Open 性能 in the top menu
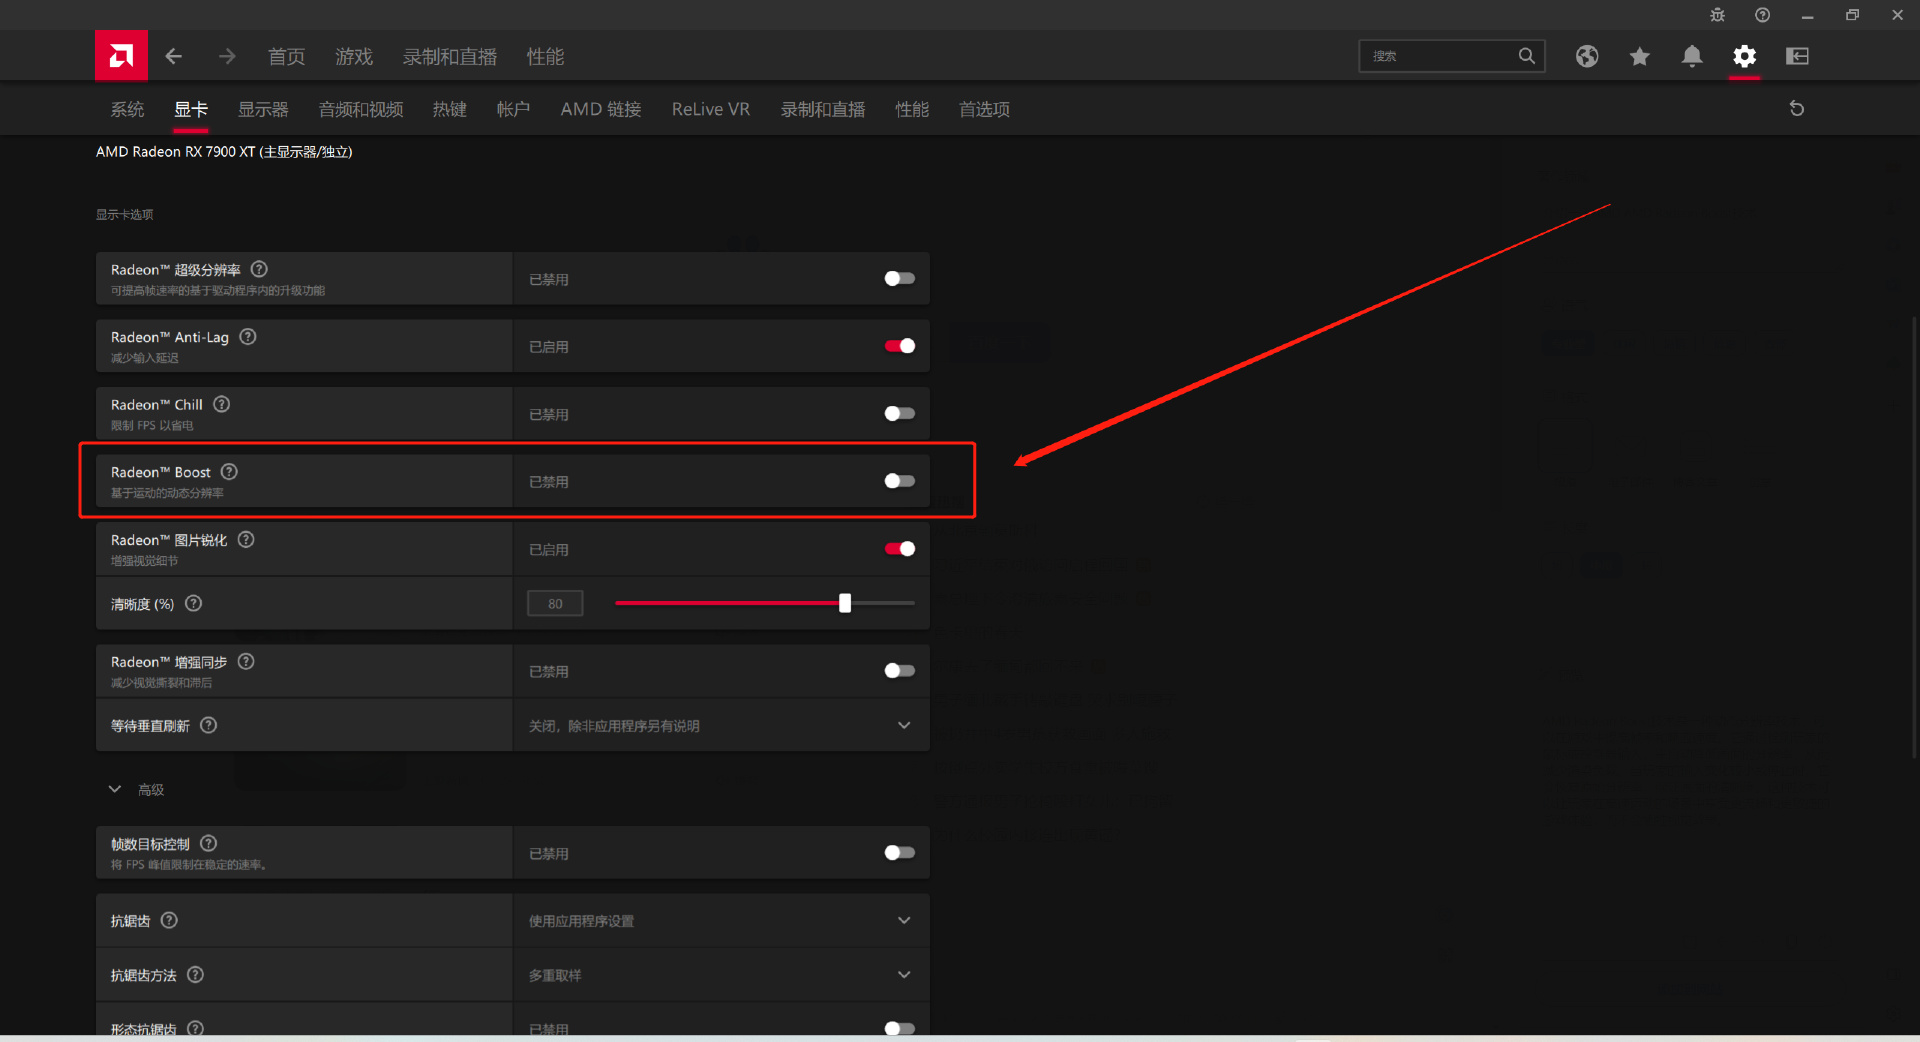The width and height of the screenshot is (1920, 1042). pos(545,57)
